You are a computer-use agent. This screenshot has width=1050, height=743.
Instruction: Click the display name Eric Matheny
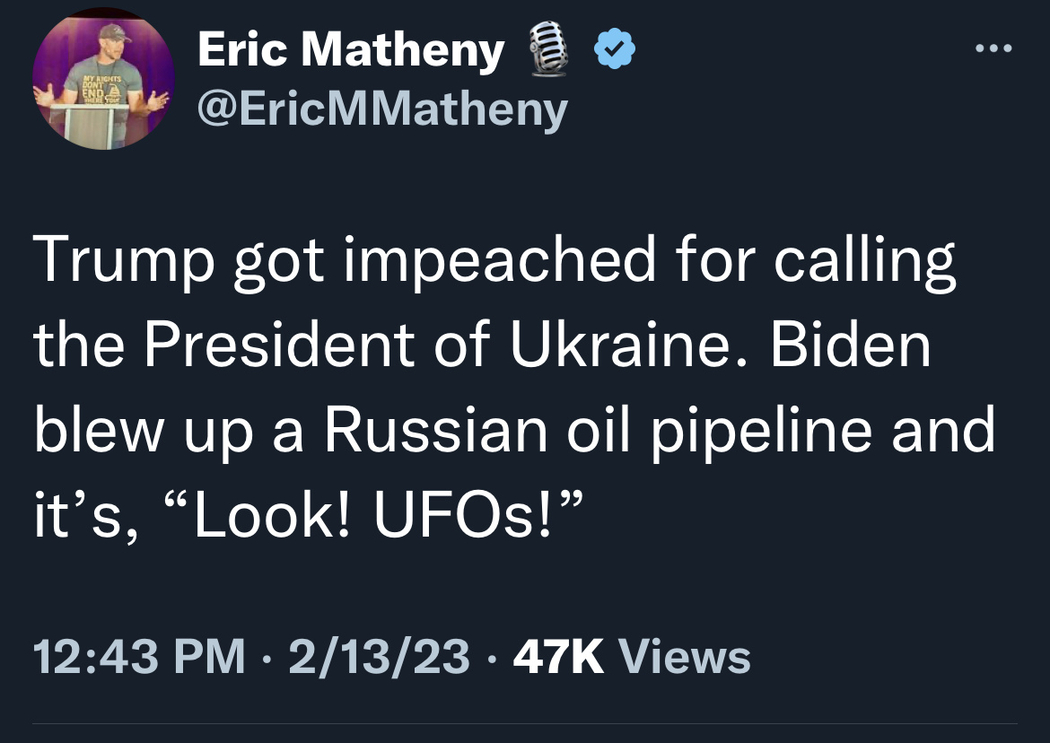tap(350, 50)
